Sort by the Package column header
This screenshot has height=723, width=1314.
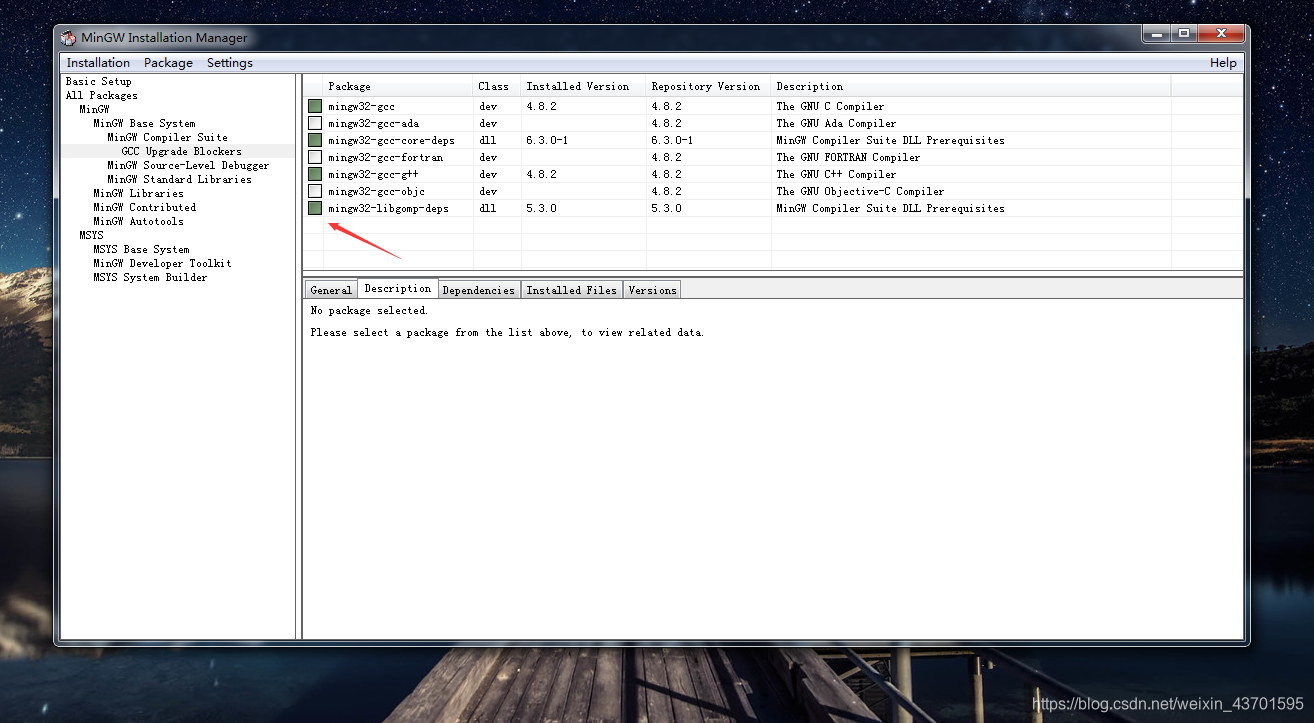pyautogui.click(x=398, y=87)
